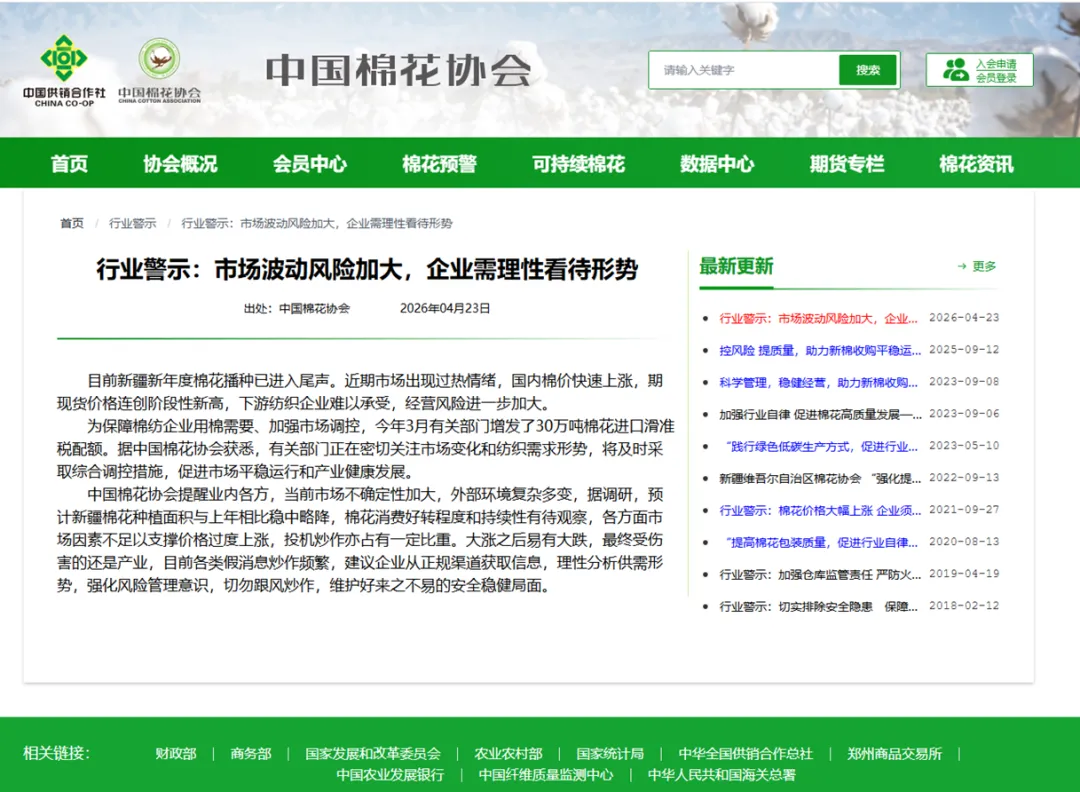Viewport: 1080px width, 792px height.
Task: Open the 科学管理，稳健经营 sidebar article
Action: pyautogui.click(x=818, y=382)
